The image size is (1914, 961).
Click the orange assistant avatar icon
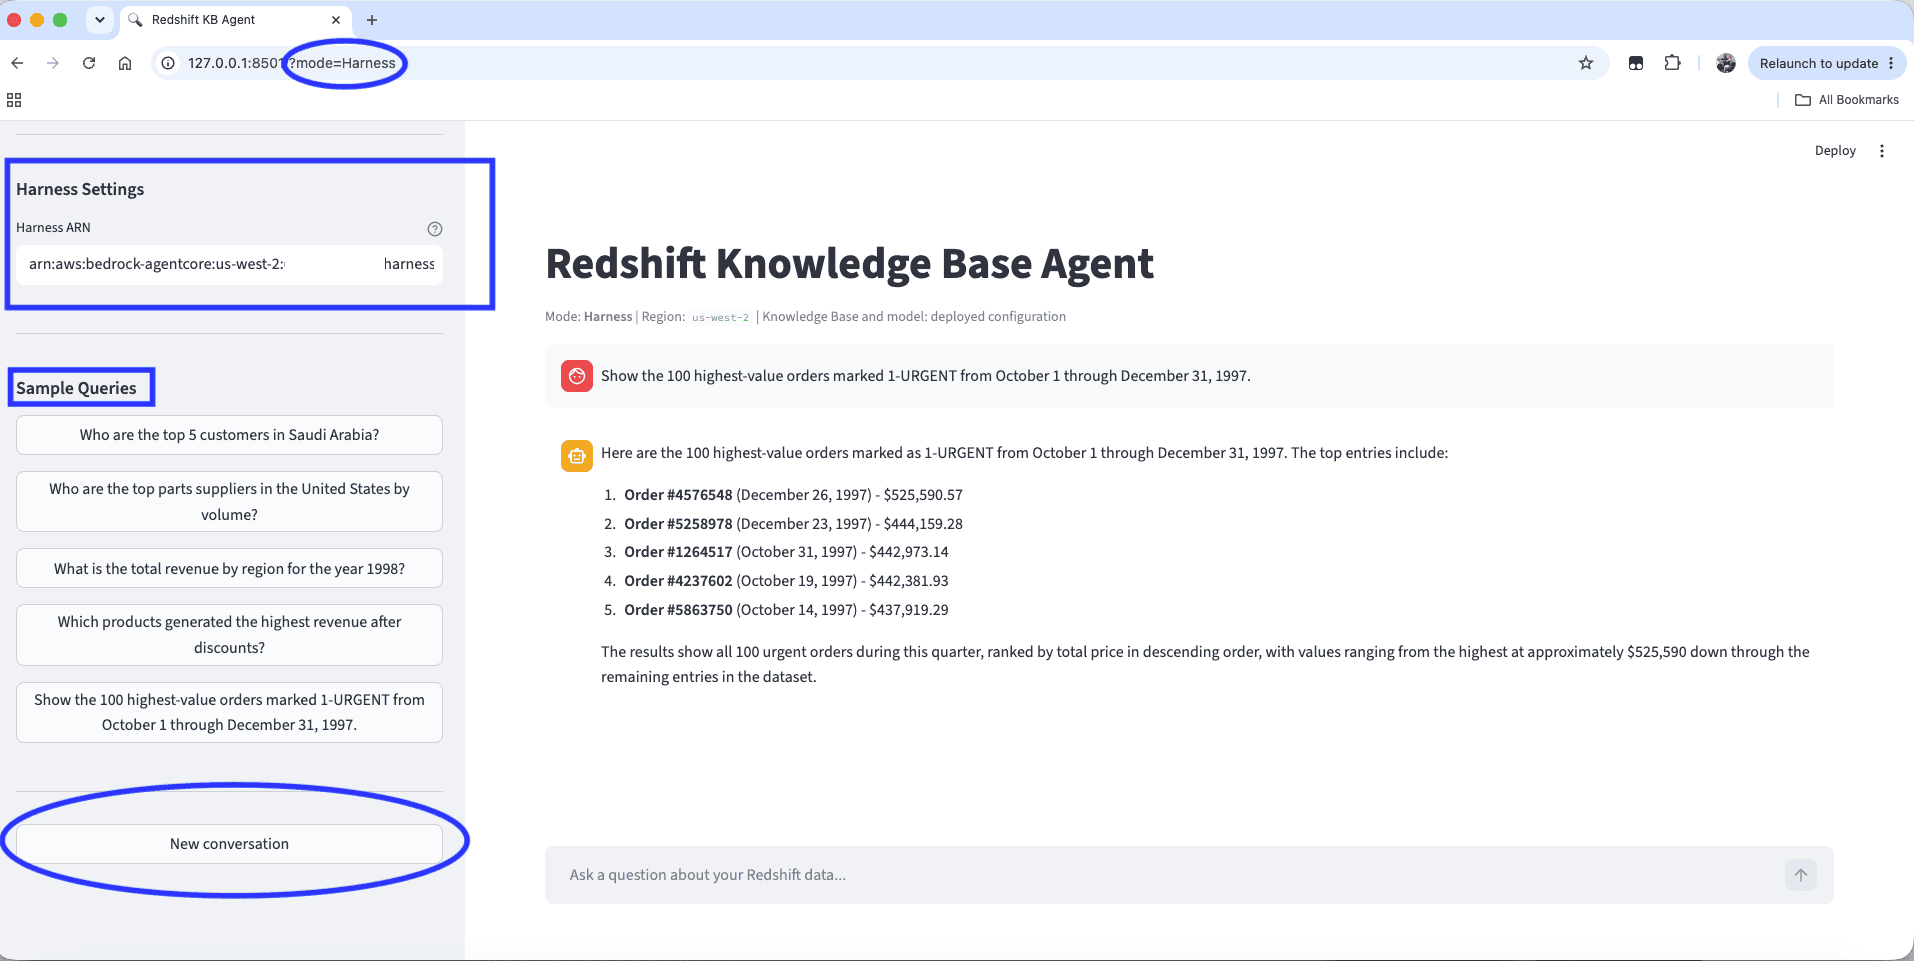pyautogui.click(x=577, y=455)
